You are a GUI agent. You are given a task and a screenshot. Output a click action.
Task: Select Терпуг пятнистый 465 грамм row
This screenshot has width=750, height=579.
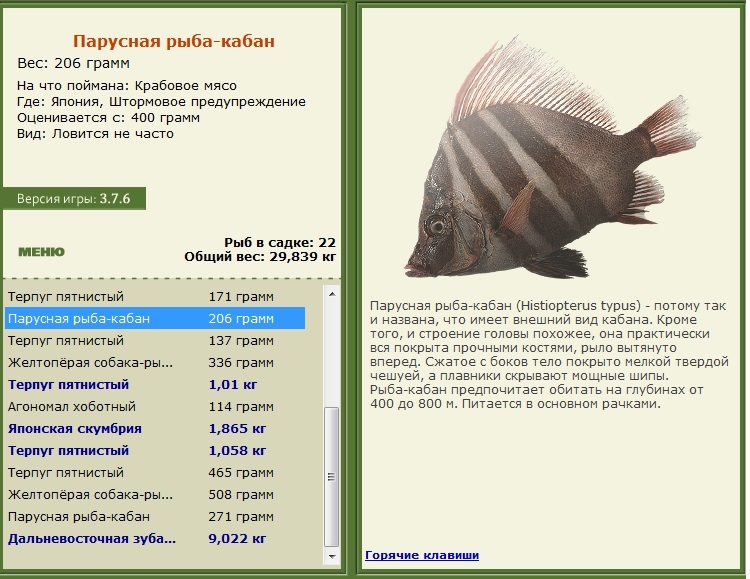(155, 473)
